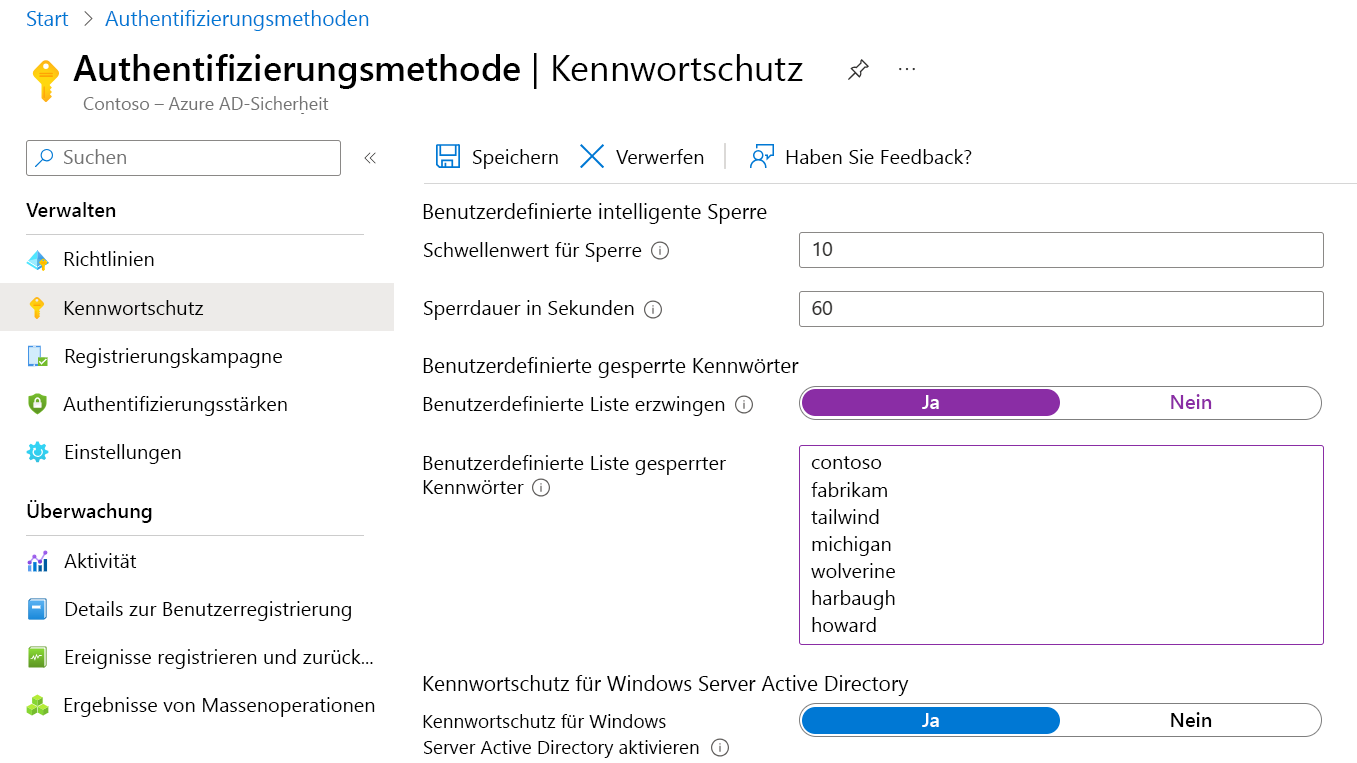The height and width of the screenshot is (763, 1357).
Task: Click the Speichern save disk icon
Action: 447,157
